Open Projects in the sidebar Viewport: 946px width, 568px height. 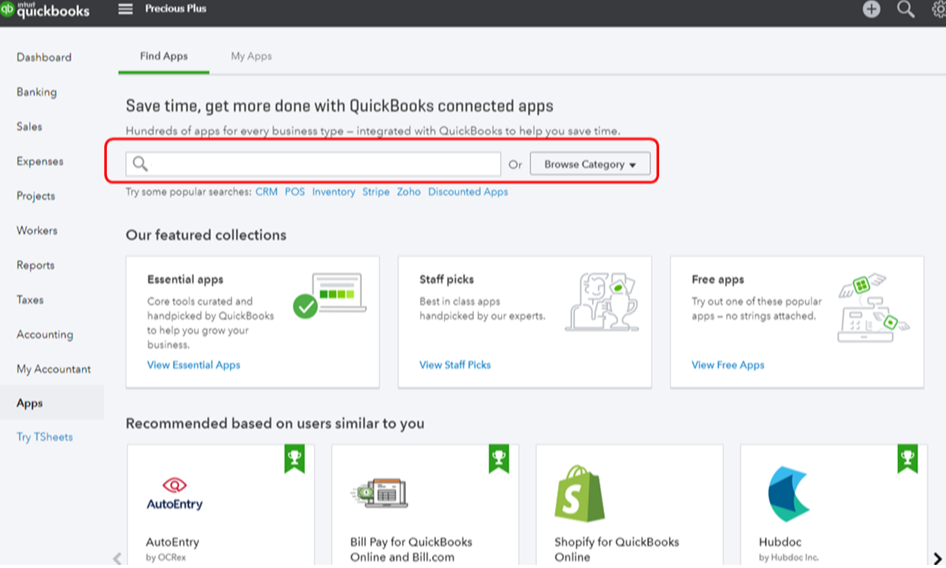click(36, 196)
